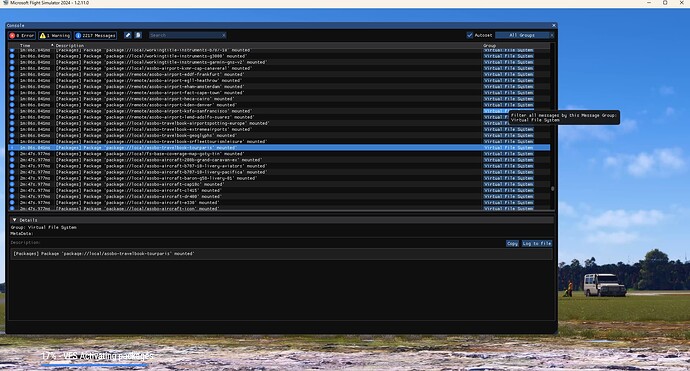This screenshot has height=371, width=690.
Task: Sort messages by the Time column
Action: 25,45
